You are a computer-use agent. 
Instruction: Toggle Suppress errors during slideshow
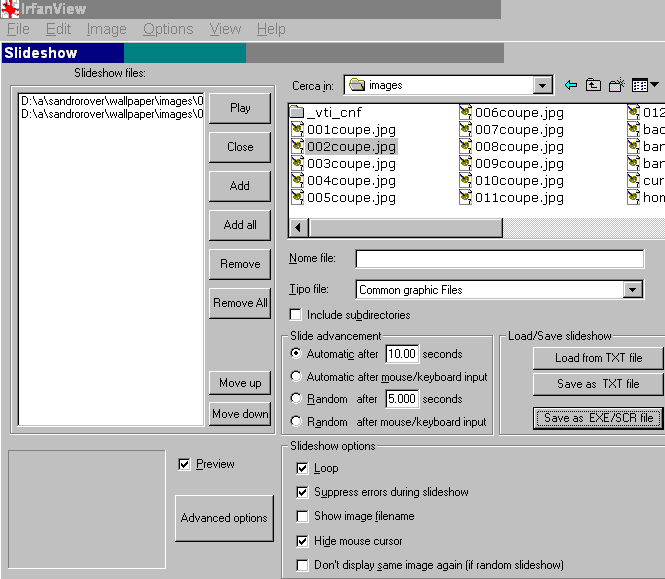coord(302,492)
